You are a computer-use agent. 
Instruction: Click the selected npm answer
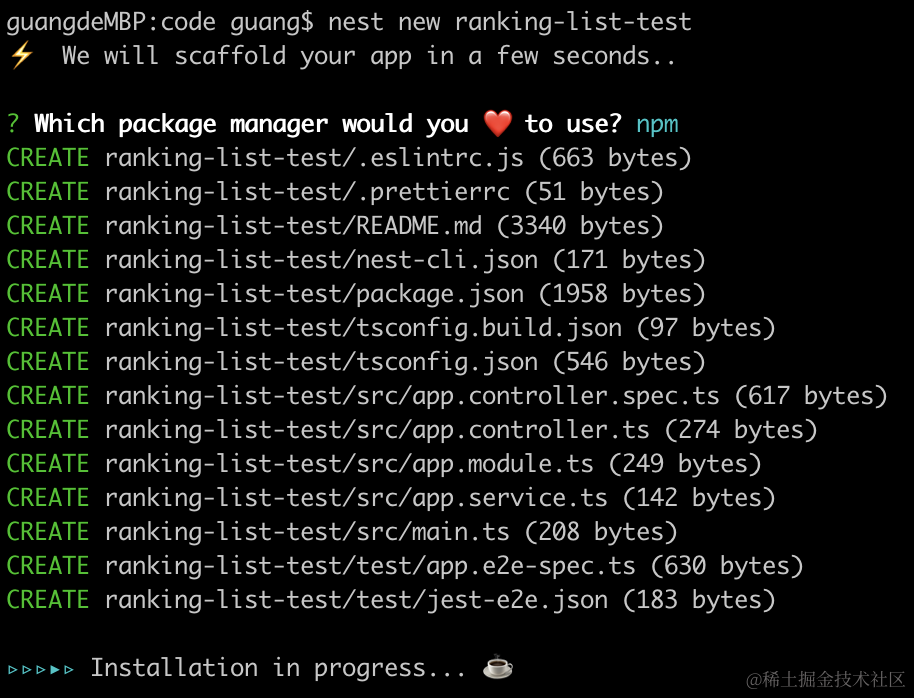pos(657,124)
